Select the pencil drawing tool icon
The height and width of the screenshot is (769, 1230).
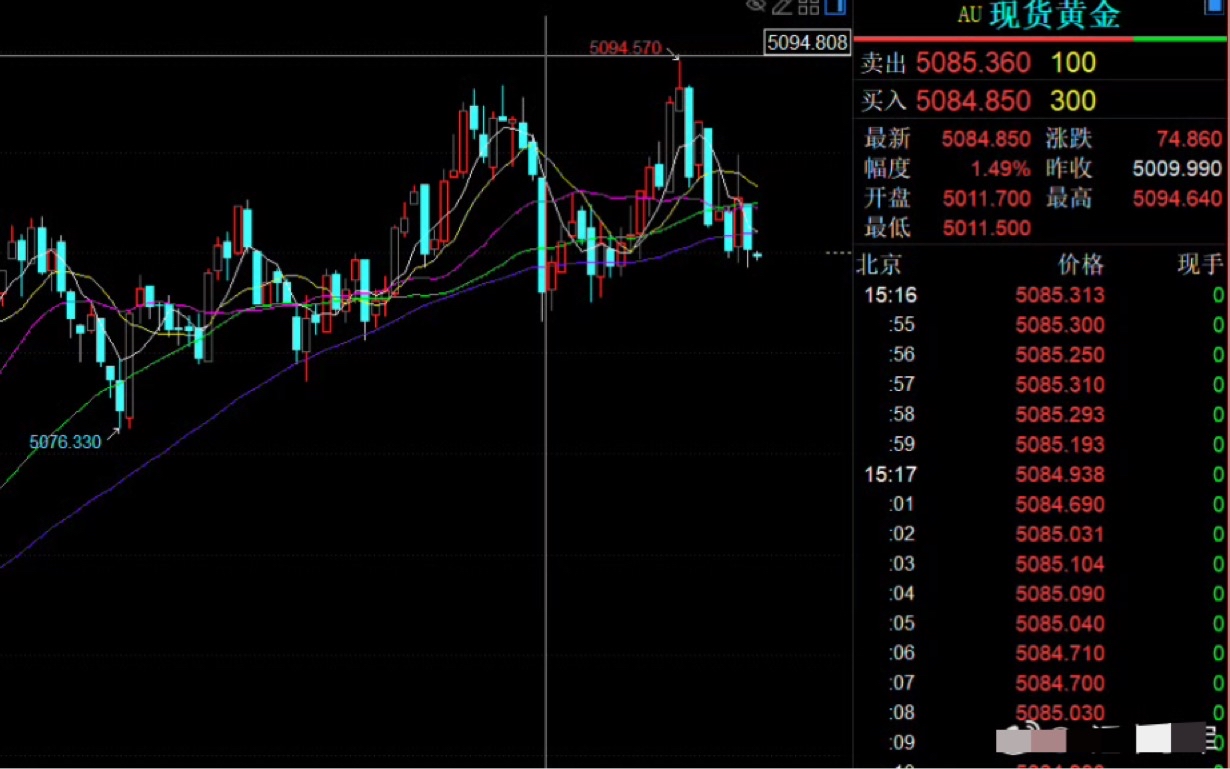[x=782, y=6]
